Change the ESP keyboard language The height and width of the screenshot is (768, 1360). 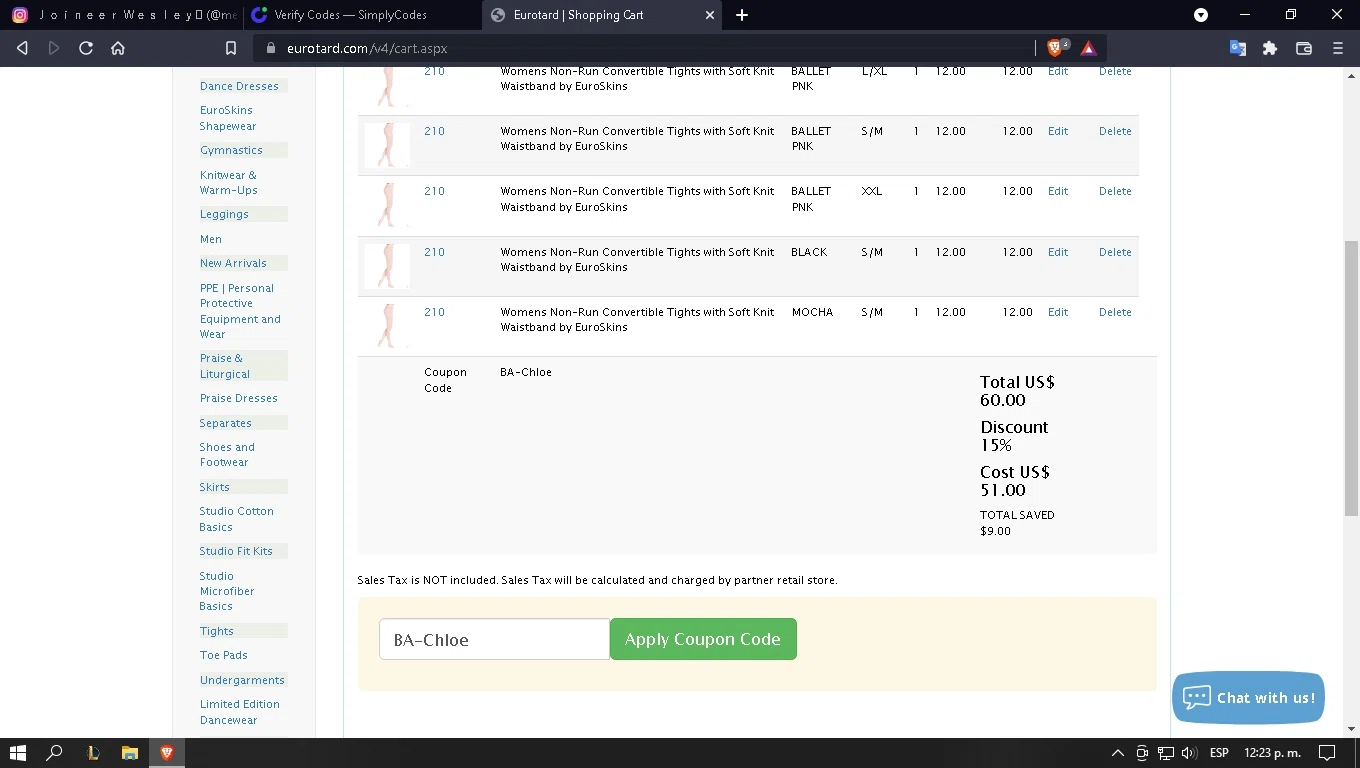(1219, 753)
